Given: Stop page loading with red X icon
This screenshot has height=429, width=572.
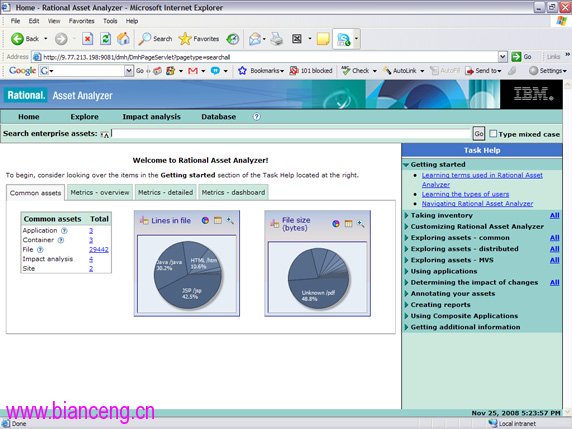Looking at the screenshot, I should [x=88, y=39].
